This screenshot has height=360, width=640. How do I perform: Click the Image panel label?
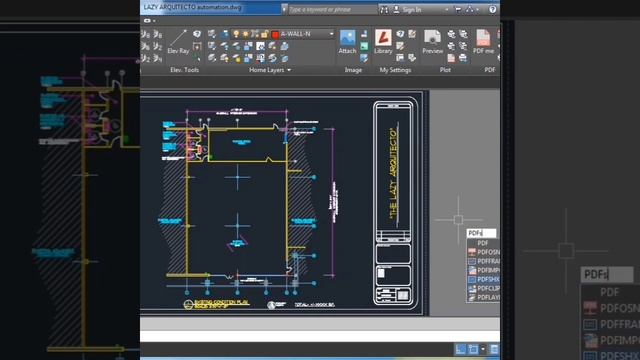[x=353, y=70]
